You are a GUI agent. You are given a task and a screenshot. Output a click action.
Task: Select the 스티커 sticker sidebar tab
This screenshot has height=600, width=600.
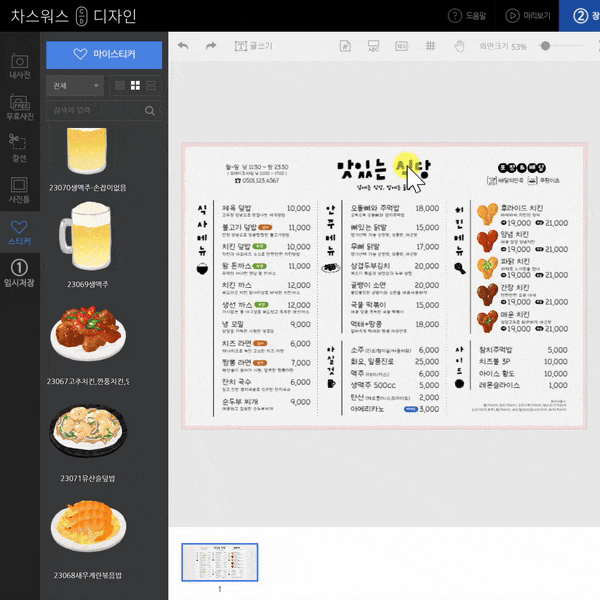click(x=20, y=232)
